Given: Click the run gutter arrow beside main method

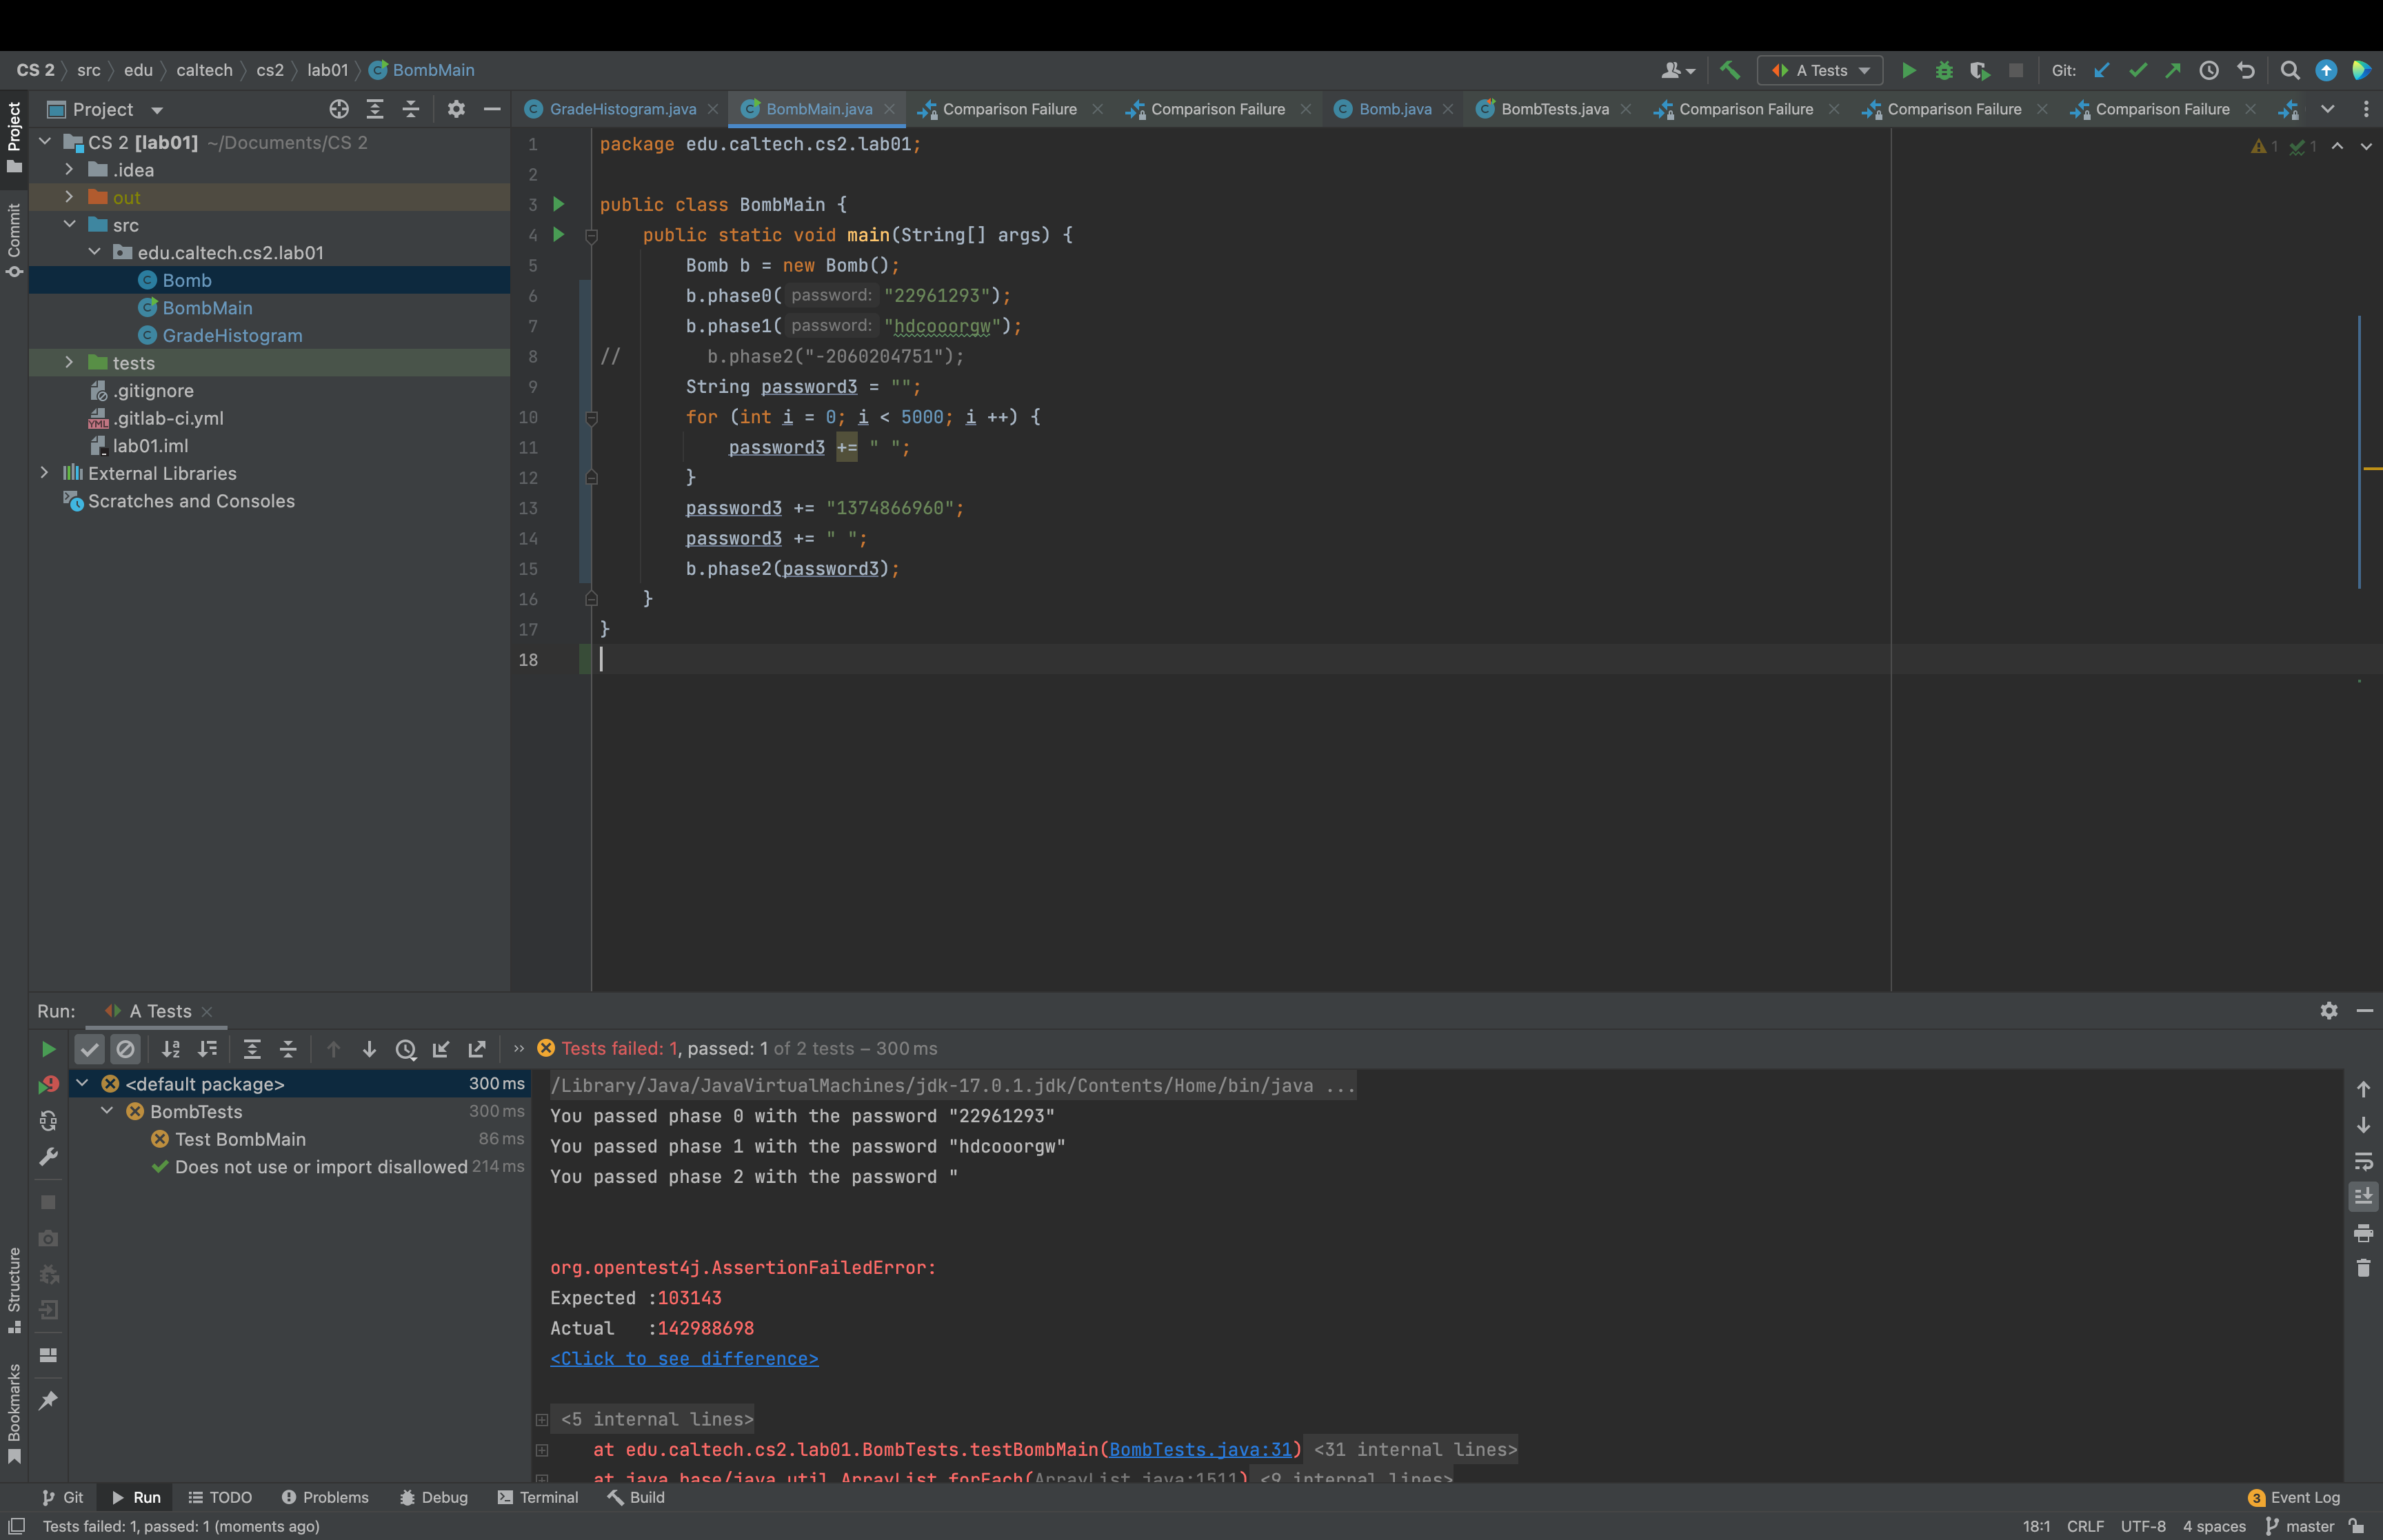Looking at the screenshot, I should (559, 235).
